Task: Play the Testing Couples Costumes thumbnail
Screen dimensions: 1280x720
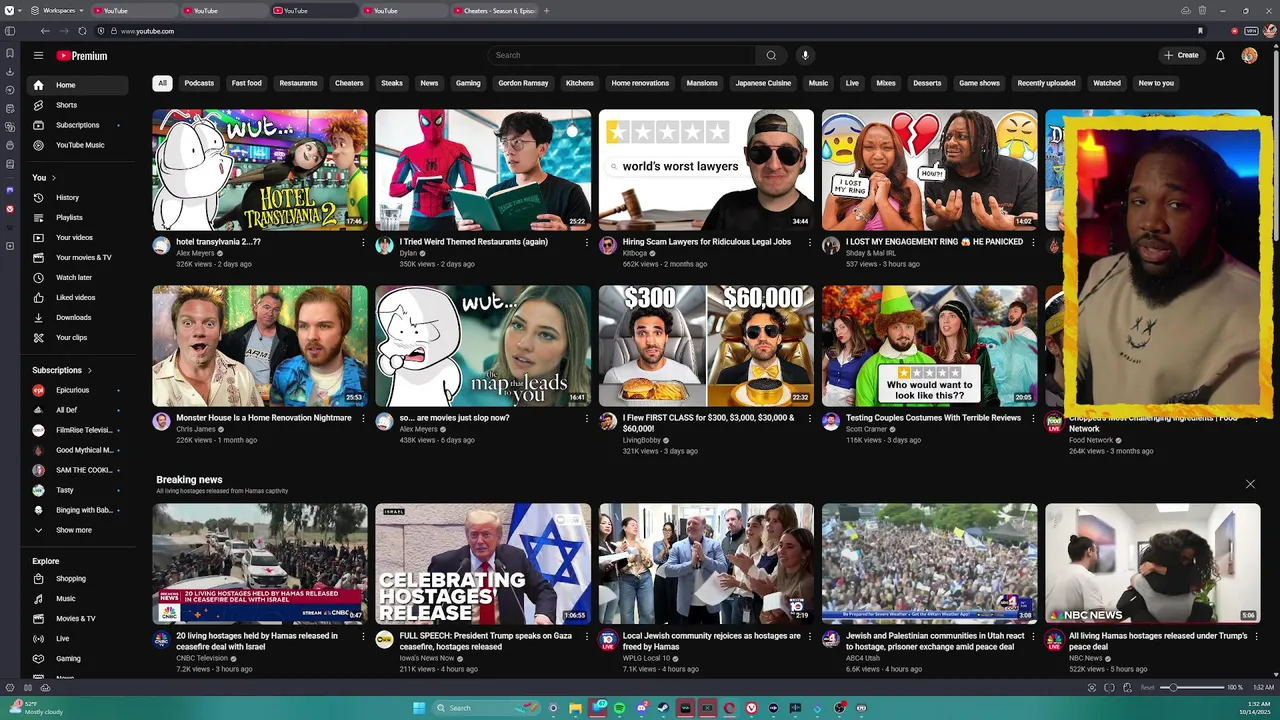Action: click(929, 346)
